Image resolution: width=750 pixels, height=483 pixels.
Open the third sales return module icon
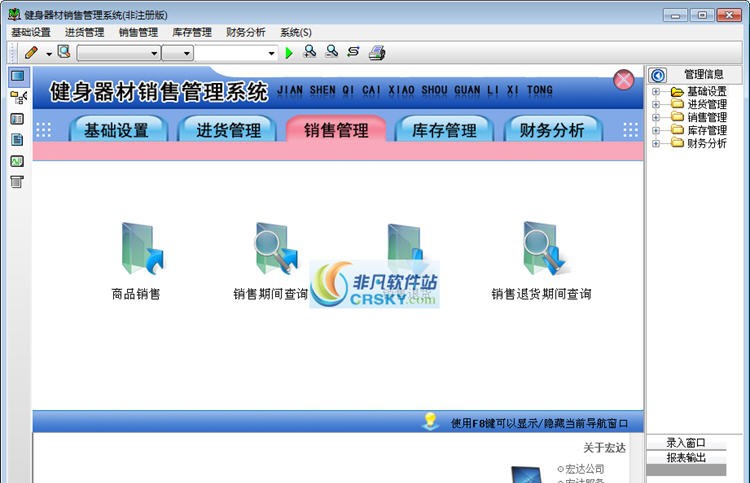click(x=408, y=248)
